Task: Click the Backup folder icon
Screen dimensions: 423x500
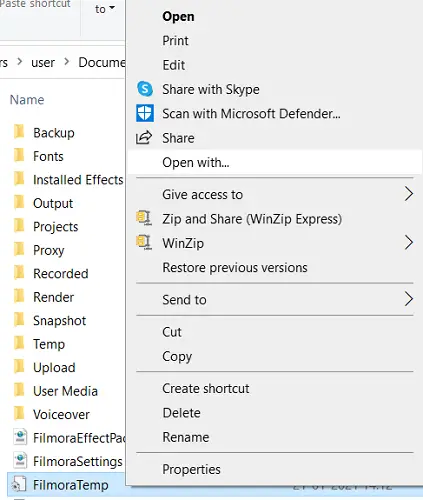Action: tap(19, 132)
